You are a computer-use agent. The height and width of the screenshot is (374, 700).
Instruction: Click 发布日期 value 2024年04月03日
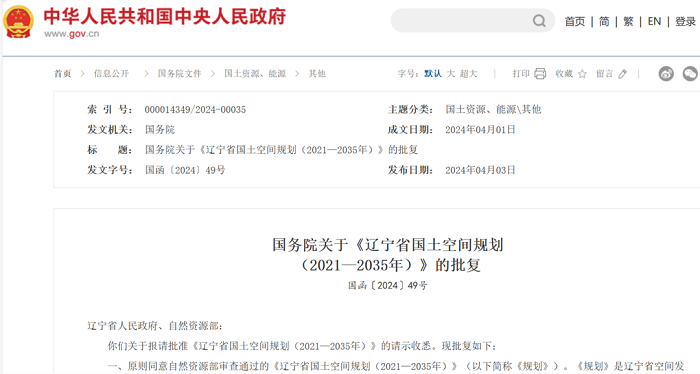pyautogui.click(x=480, y=170)
